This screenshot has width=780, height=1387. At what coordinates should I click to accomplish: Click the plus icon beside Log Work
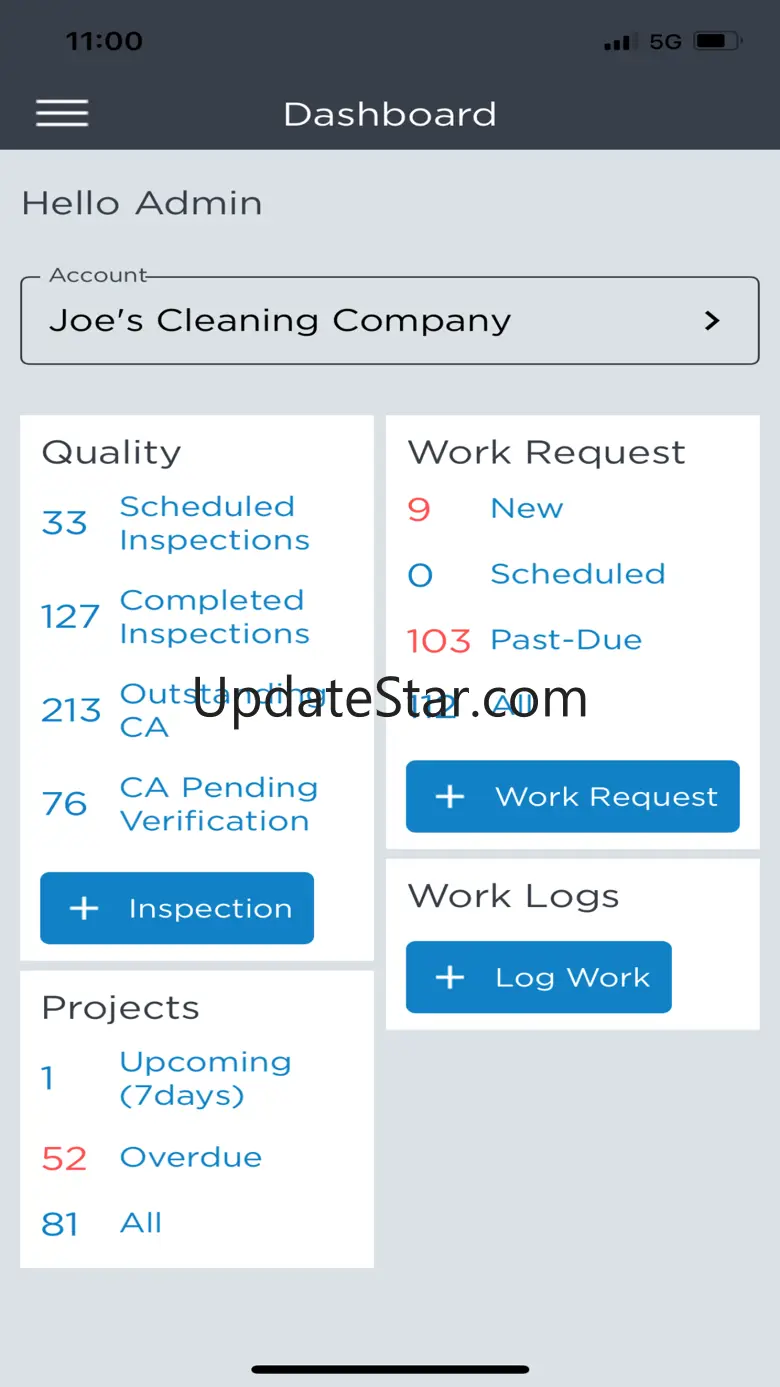point(450,977)
